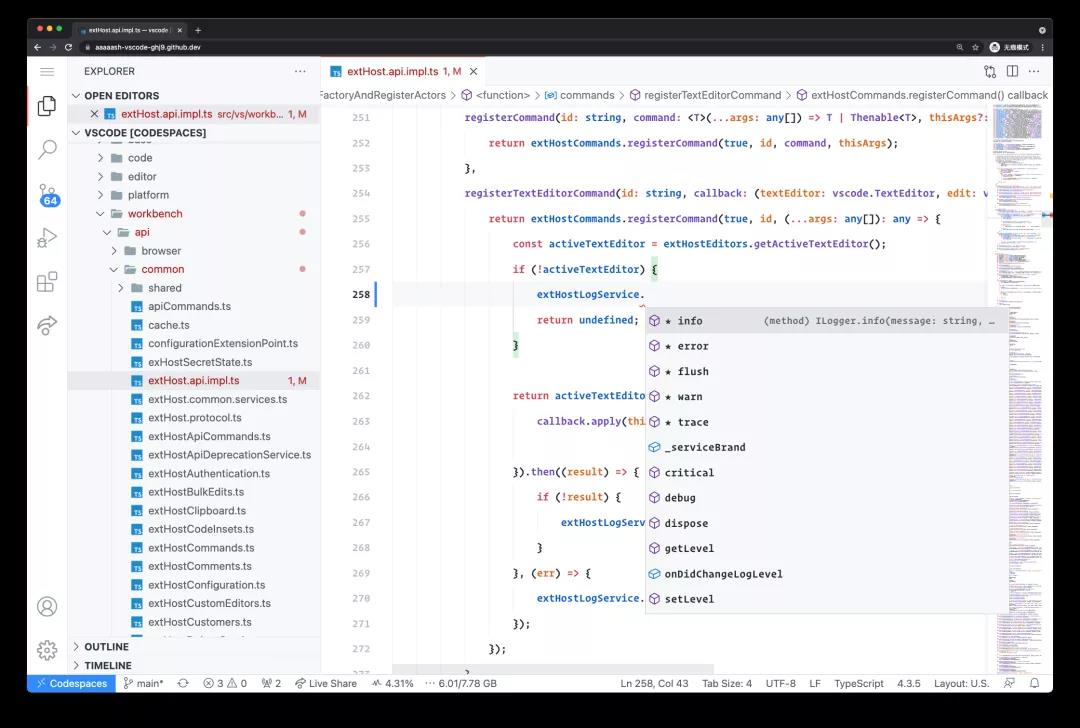The image size is (1080, 728).
Task: Click registerTextEditorCommand in the breadcrumb bar
Action: point(712,95)
